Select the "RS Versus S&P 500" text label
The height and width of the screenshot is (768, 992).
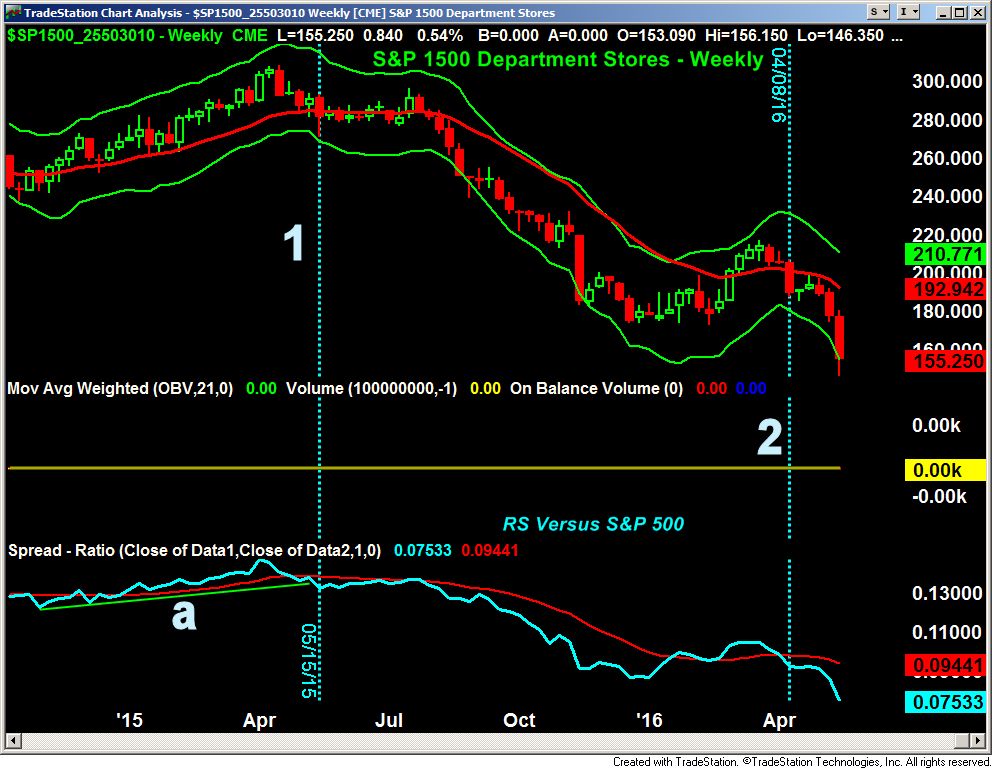593,524
